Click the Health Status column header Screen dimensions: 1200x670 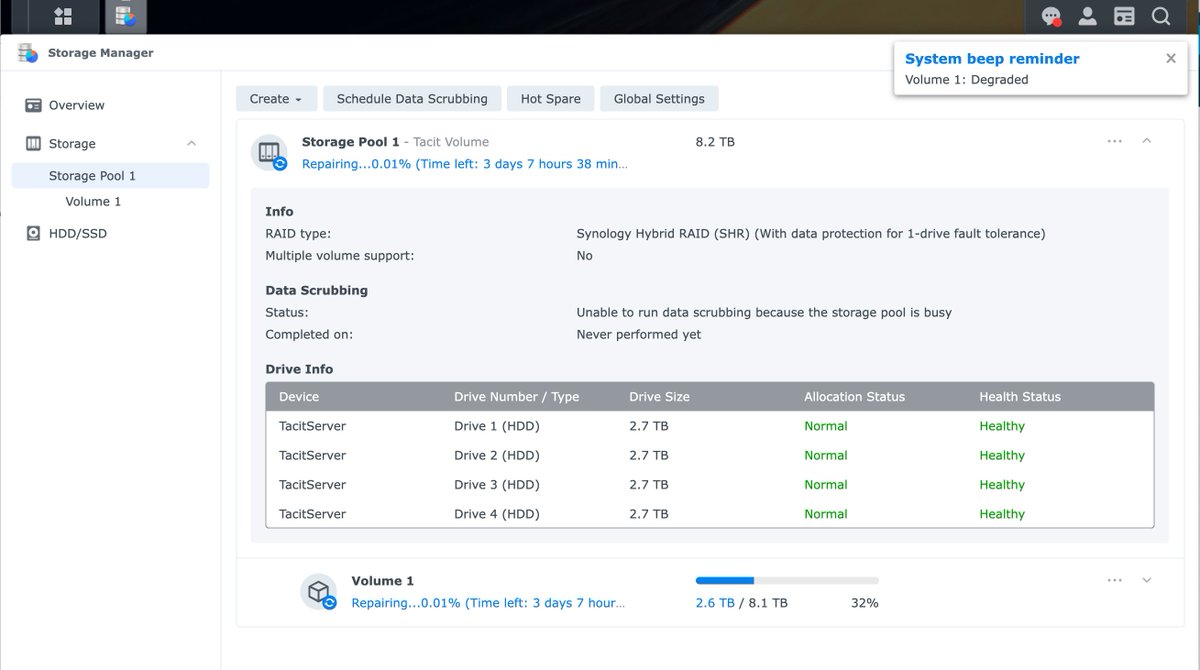1020,397
